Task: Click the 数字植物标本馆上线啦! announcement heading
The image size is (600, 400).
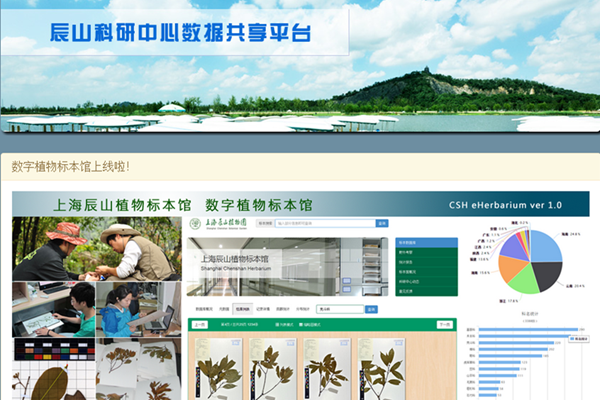Action: pos(70,167)
